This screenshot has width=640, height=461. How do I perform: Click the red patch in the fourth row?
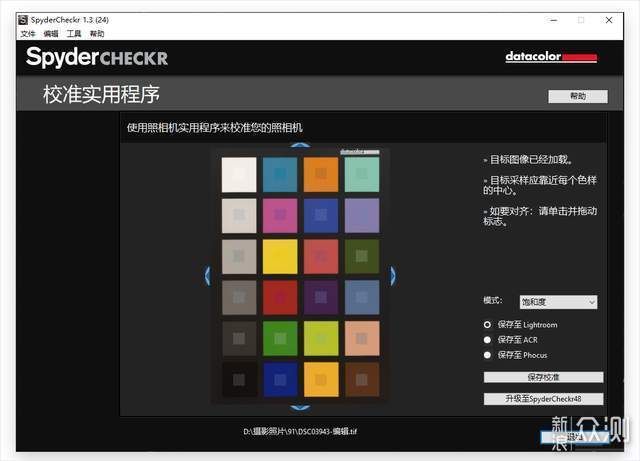click(280, 297)
